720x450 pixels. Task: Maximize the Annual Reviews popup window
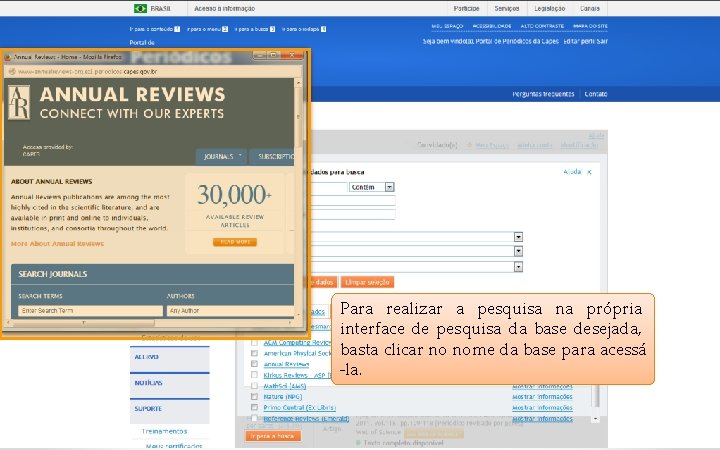coord(274,55)
